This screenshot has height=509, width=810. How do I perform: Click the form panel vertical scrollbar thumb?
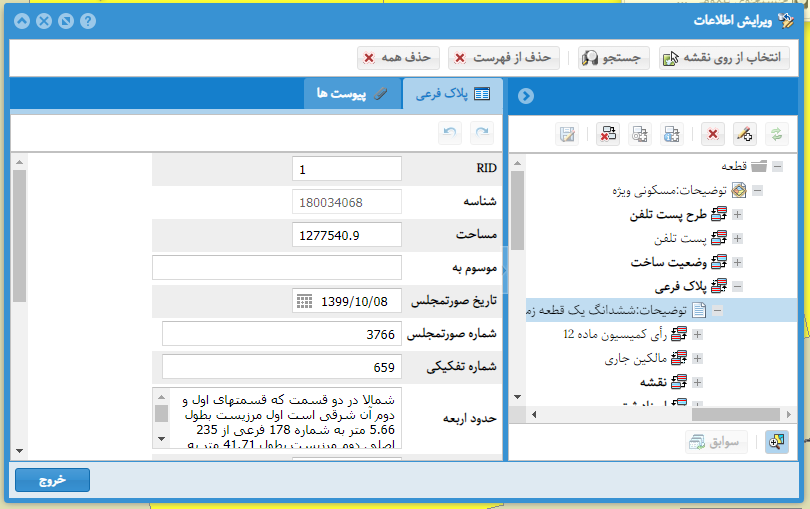pos(20,236)
